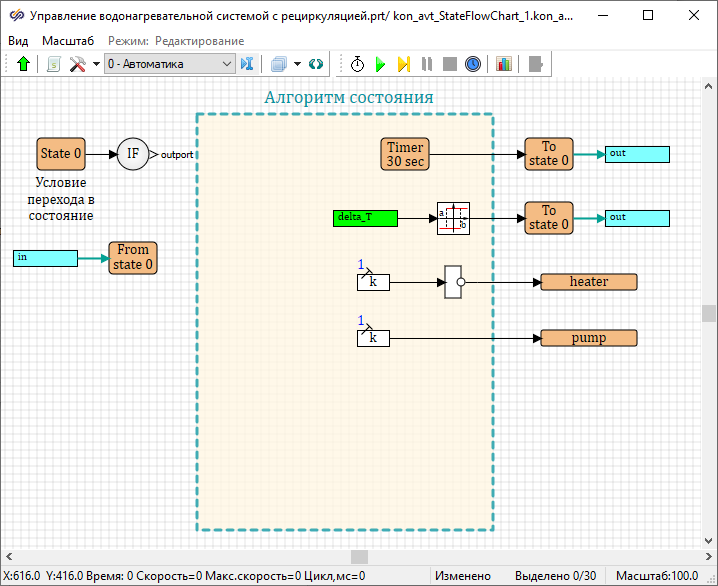Expand the tools icon dropdown arrow

(96, 64)
